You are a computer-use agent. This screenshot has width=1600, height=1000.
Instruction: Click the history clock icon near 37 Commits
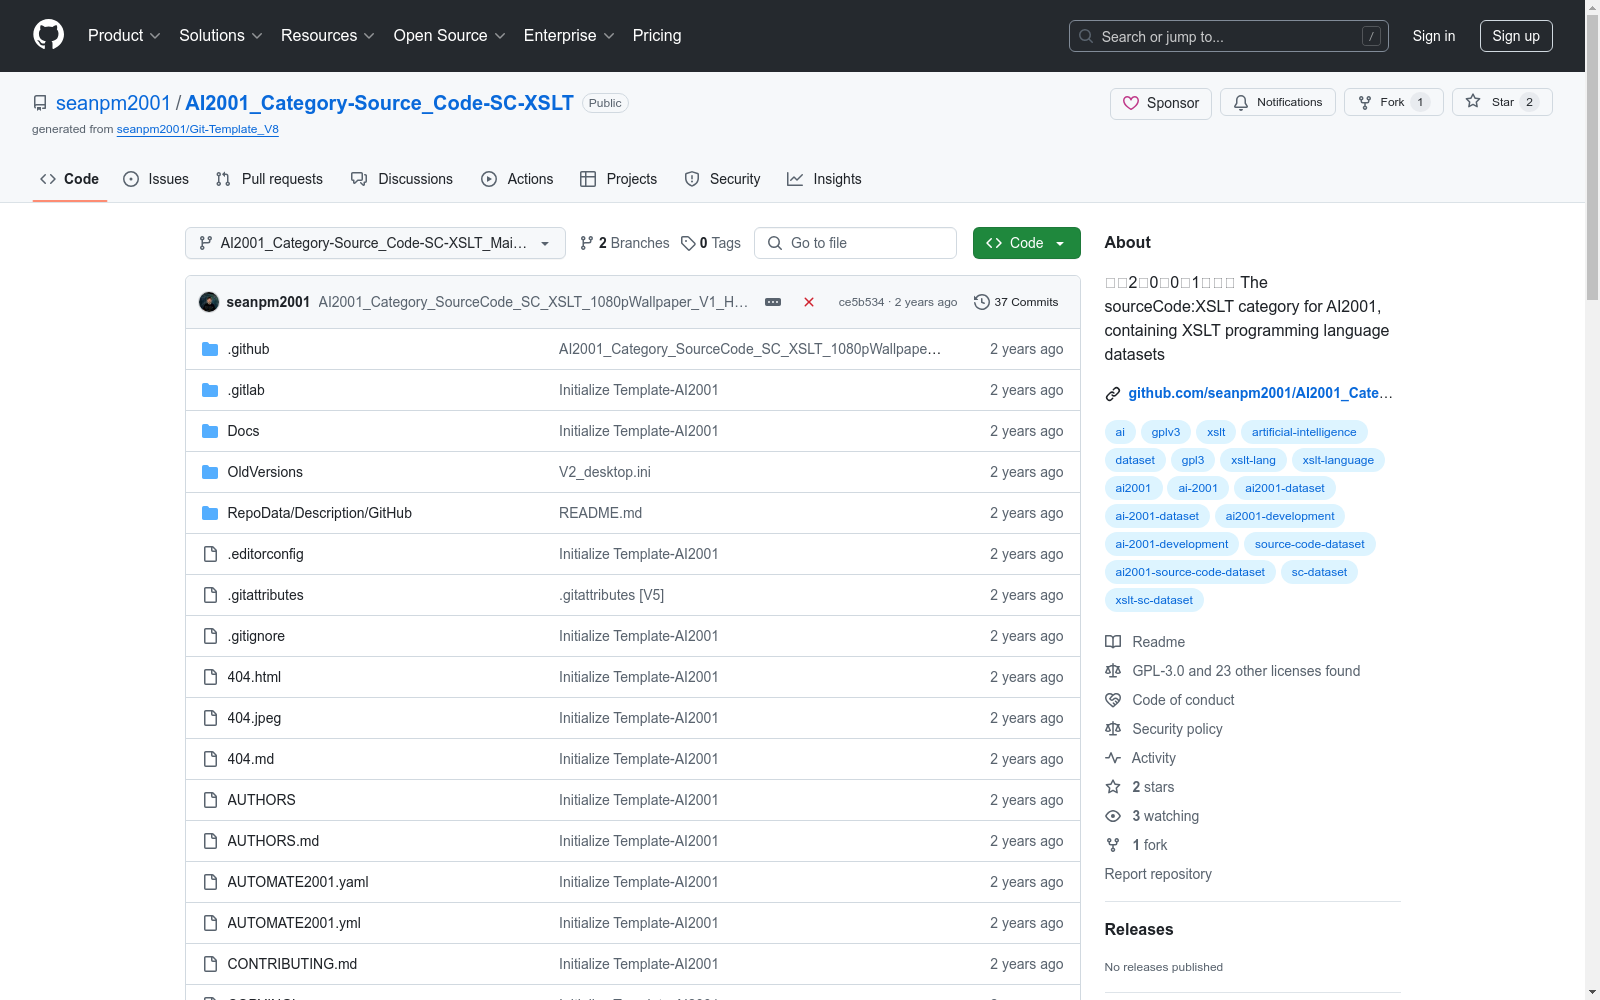[982, 302]
